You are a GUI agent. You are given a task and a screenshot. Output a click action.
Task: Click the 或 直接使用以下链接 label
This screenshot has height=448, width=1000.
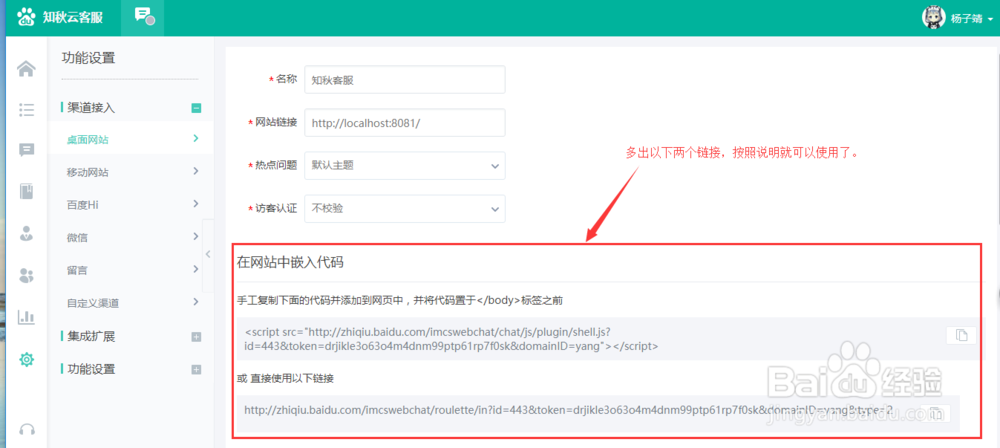(285, 378)
